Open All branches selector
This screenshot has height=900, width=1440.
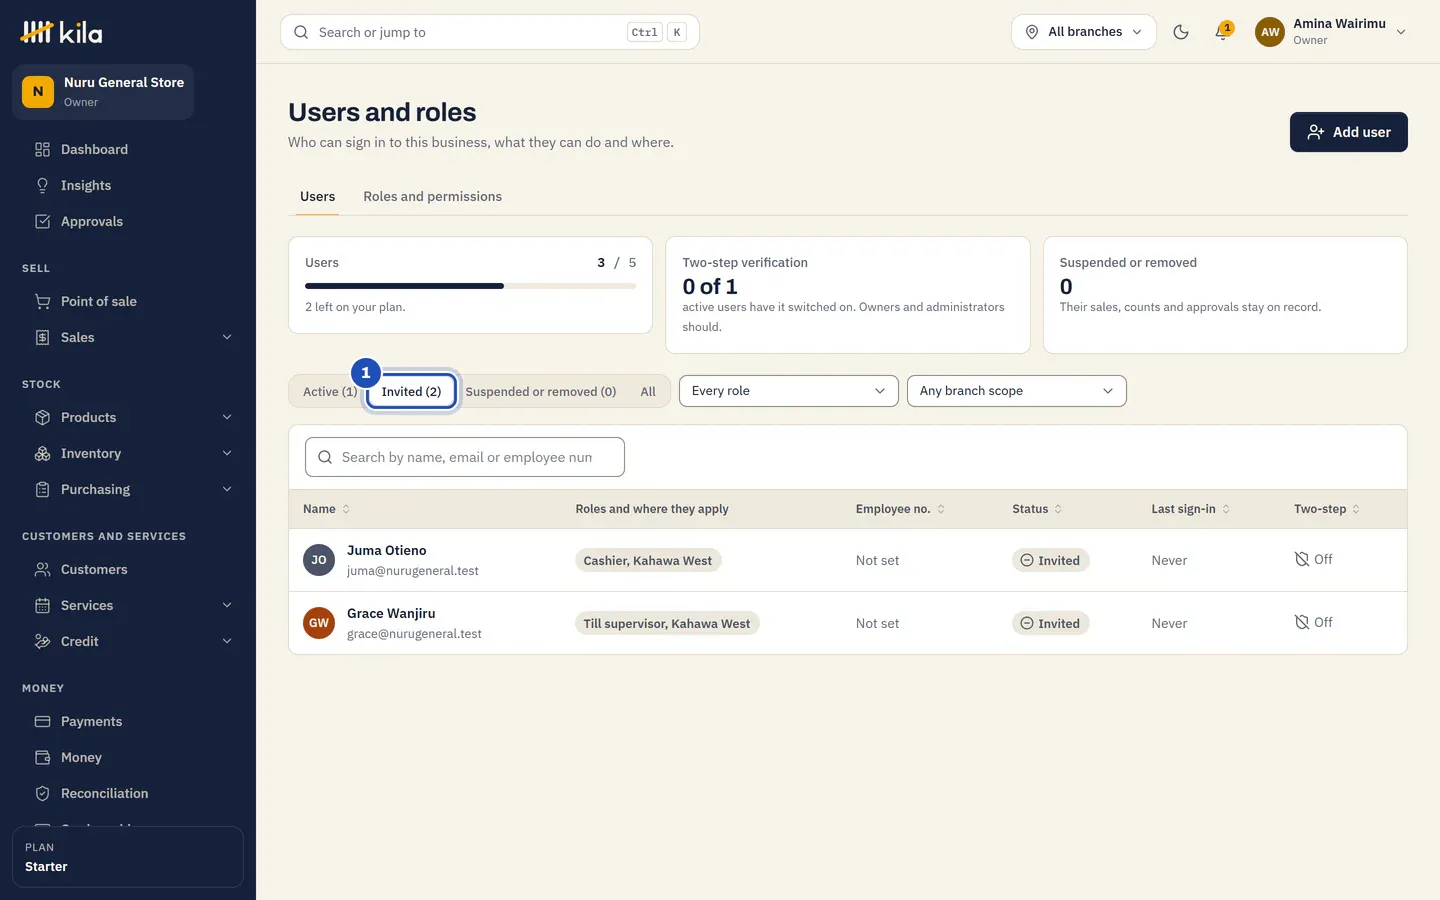(x=1084, y=32)
